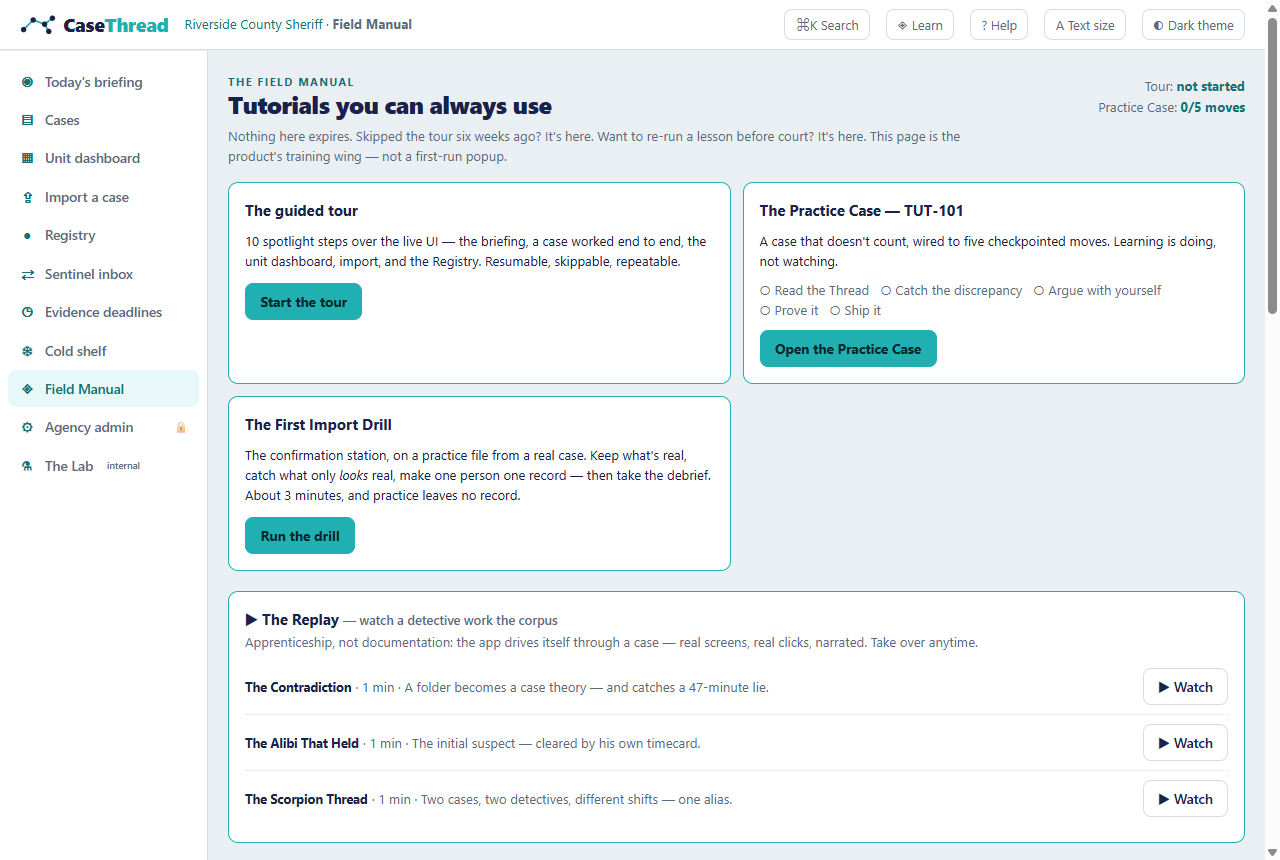This screenshot has width=1280, height=860.
Task: Open the Learn panel in header
Action: tap(920, 25)
